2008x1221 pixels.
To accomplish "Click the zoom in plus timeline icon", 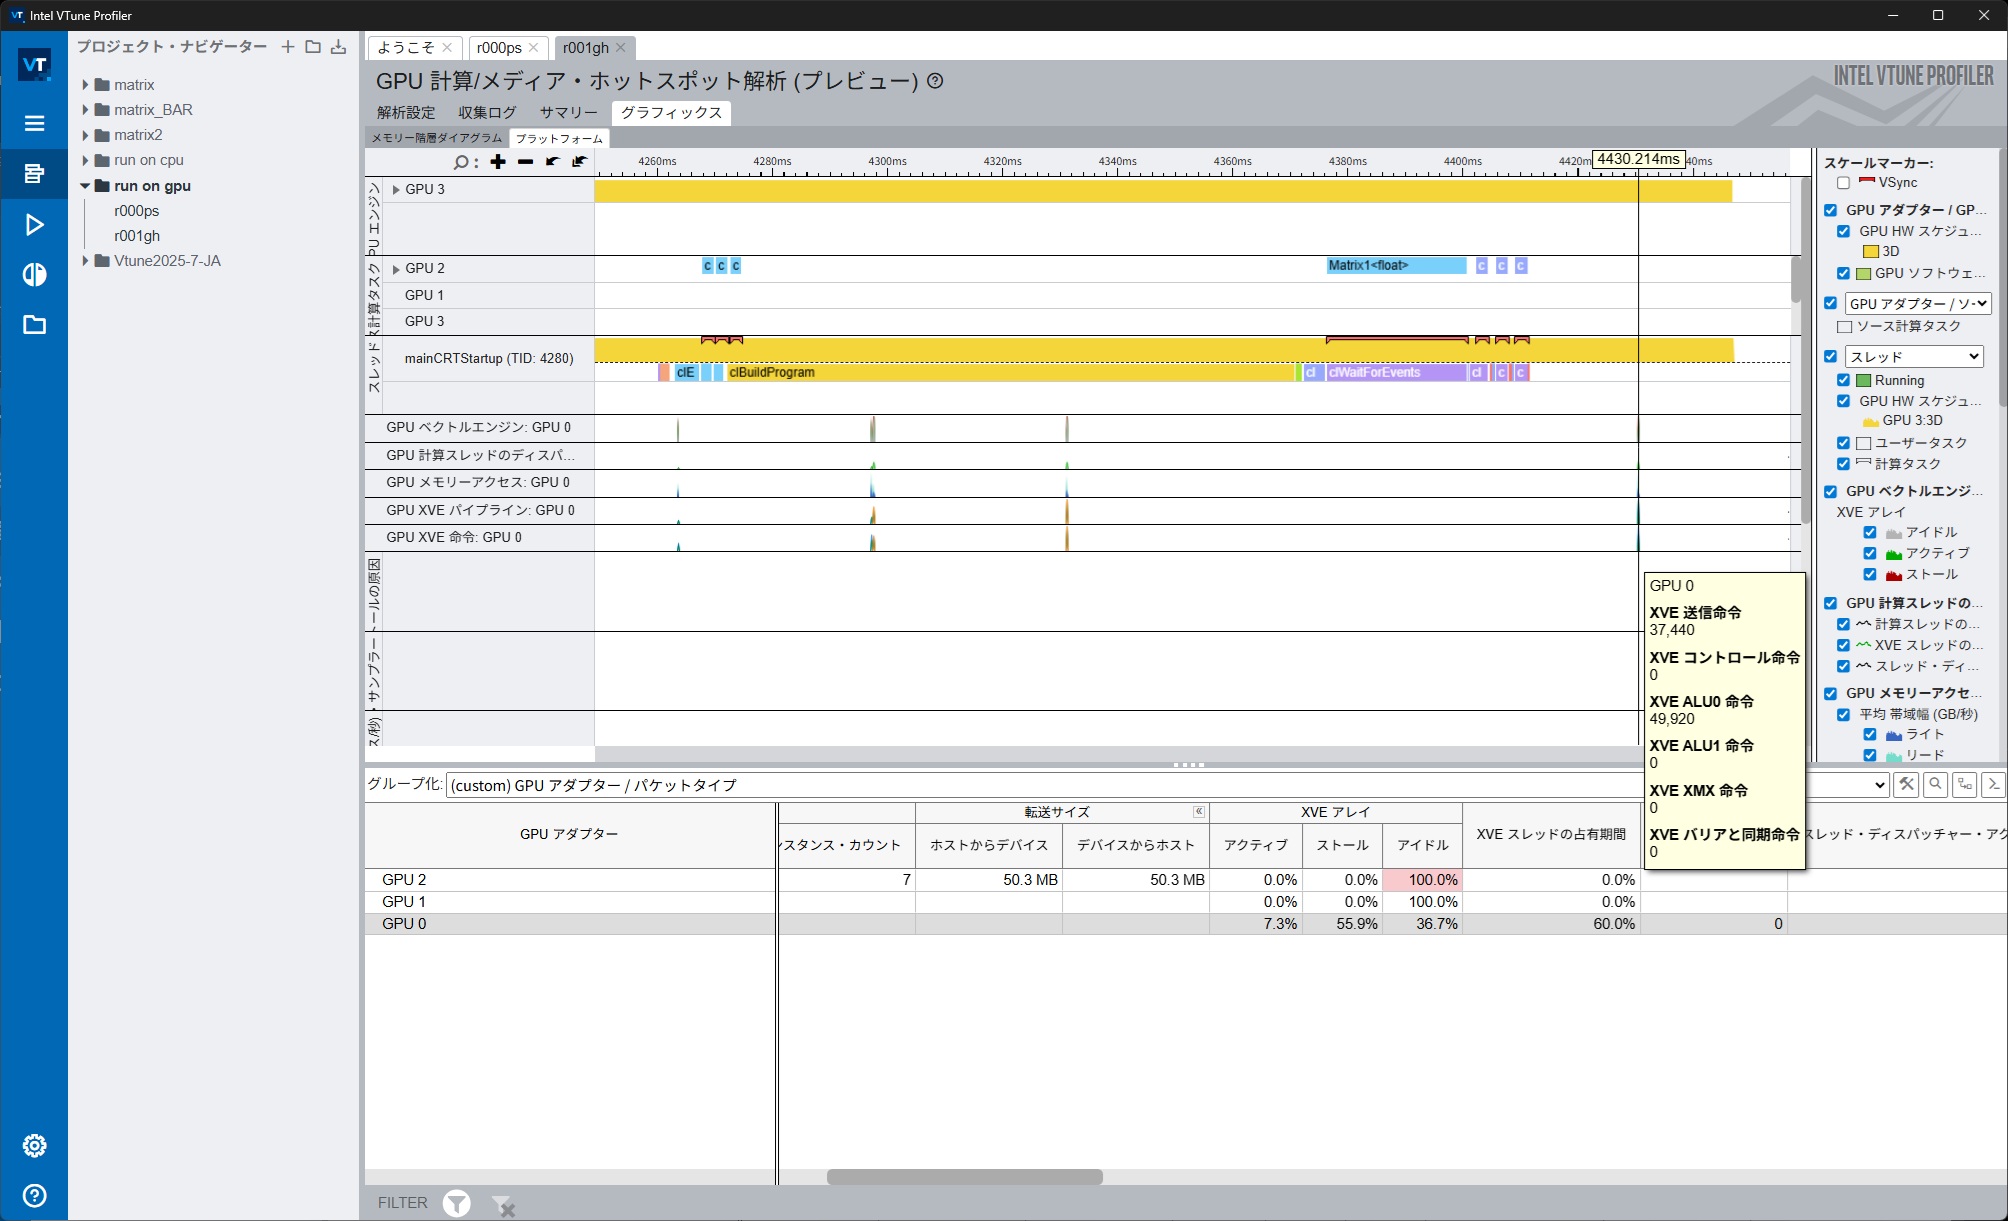I will [498, 161].
